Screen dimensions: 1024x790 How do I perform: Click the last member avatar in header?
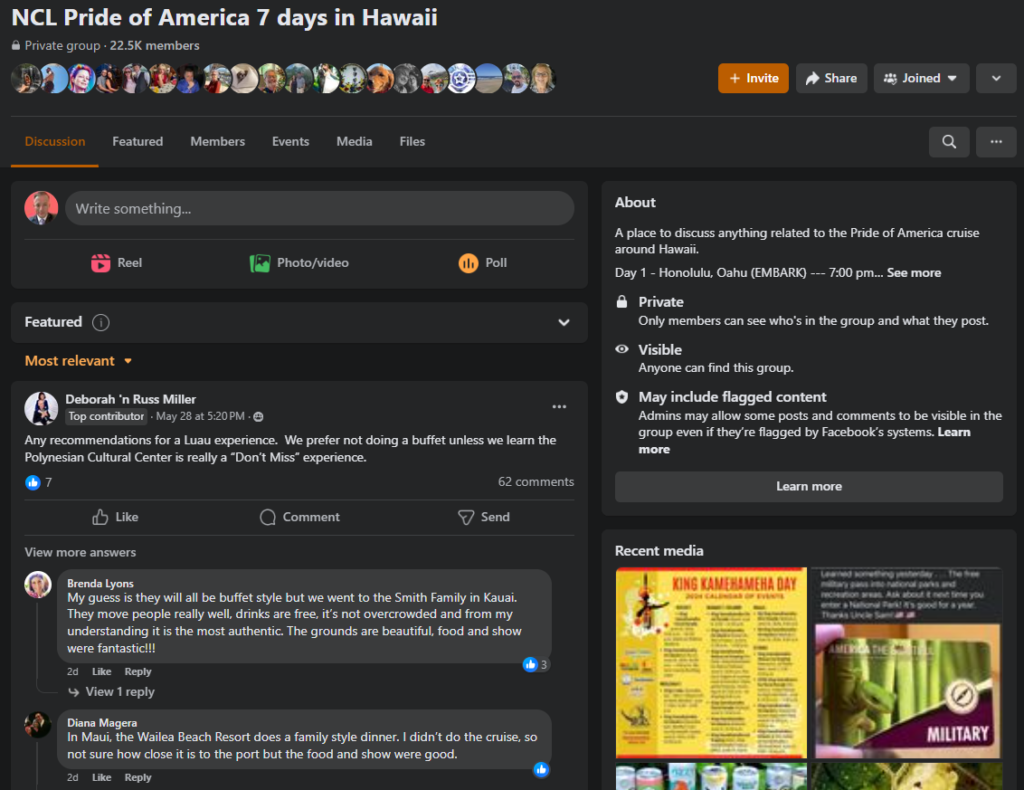(x=543, y=79)
